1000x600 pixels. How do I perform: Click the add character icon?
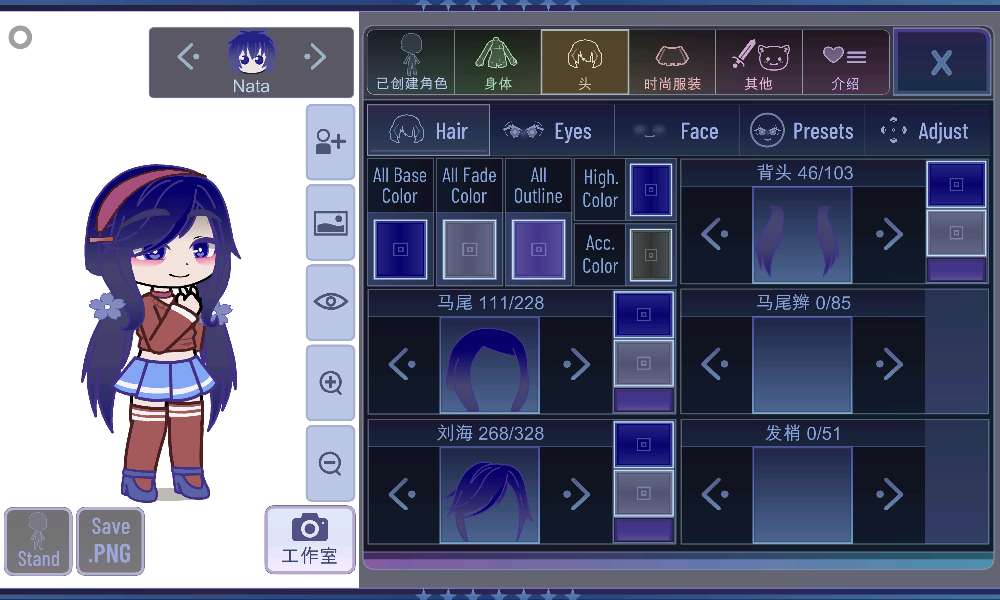tap(330, 143)
